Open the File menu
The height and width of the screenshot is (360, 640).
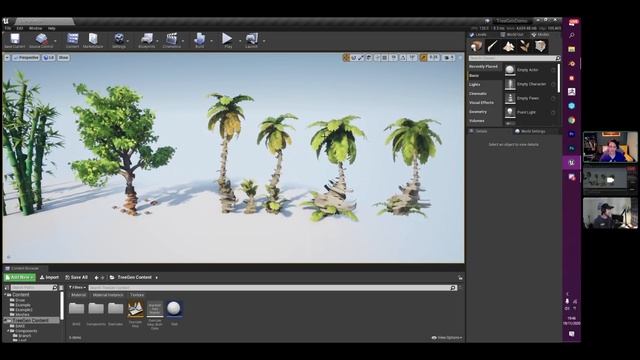(8, 29)
